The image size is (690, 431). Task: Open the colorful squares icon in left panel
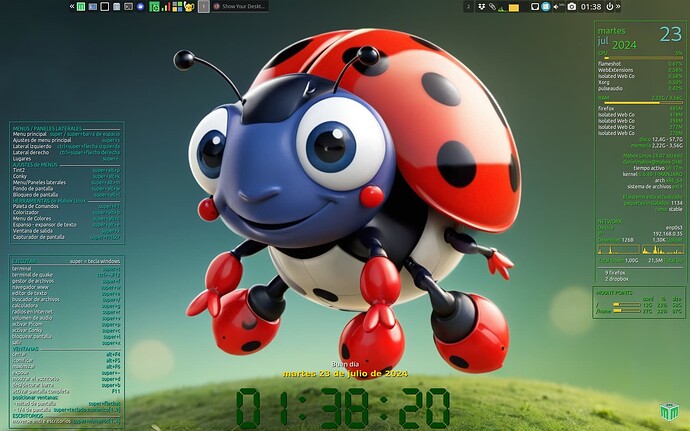177,6
